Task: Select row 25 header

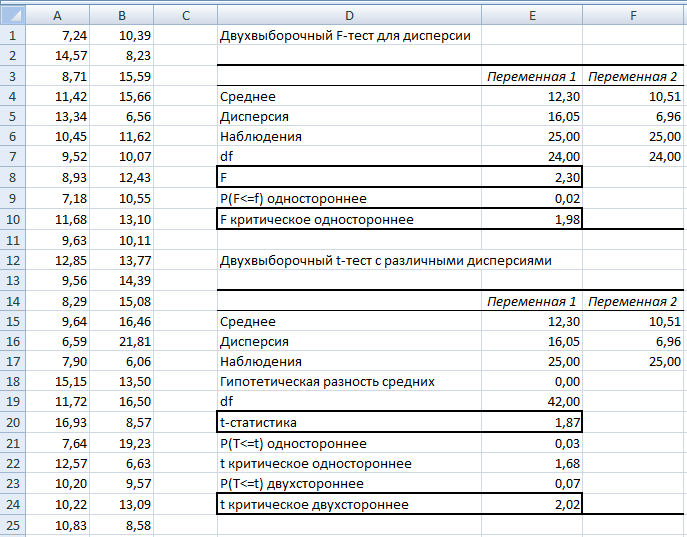Action: [x=13, y=525]
